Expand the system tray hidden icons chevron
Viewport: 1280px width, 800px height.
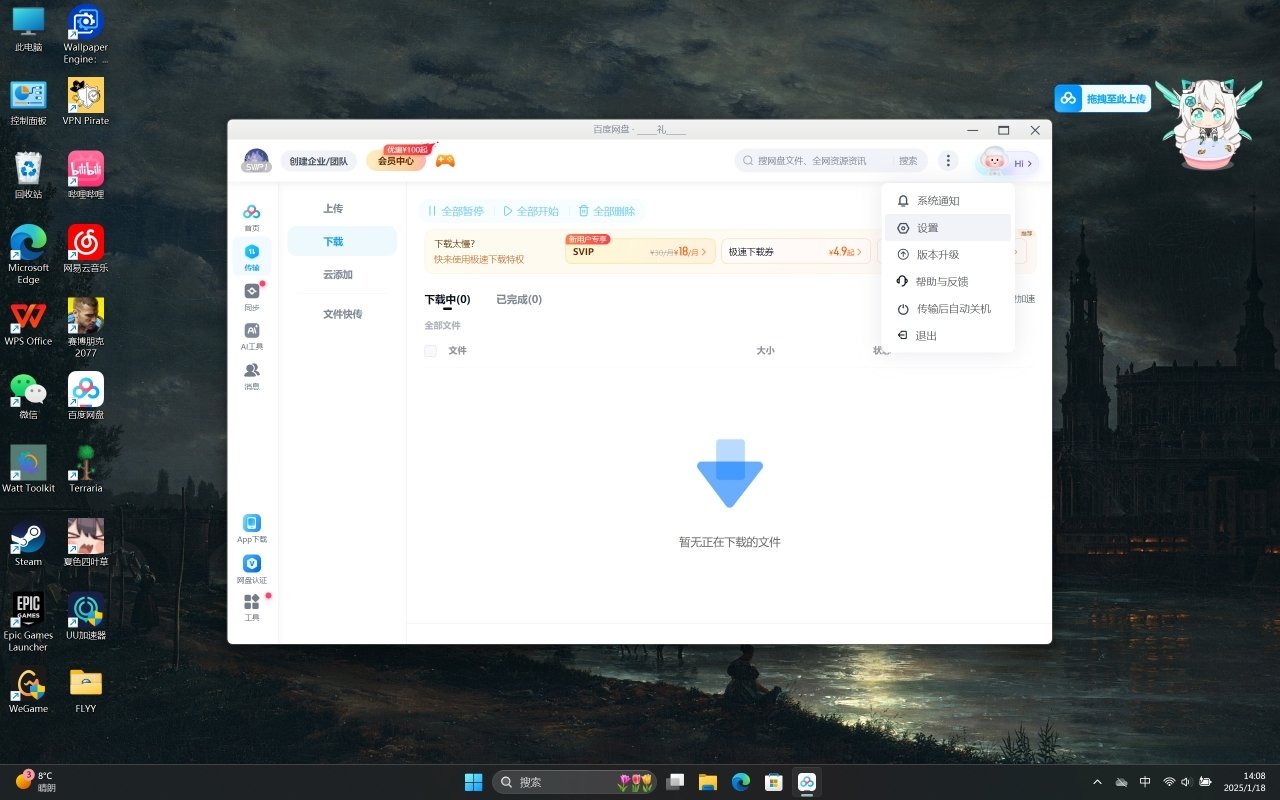tap(1097, 782)
